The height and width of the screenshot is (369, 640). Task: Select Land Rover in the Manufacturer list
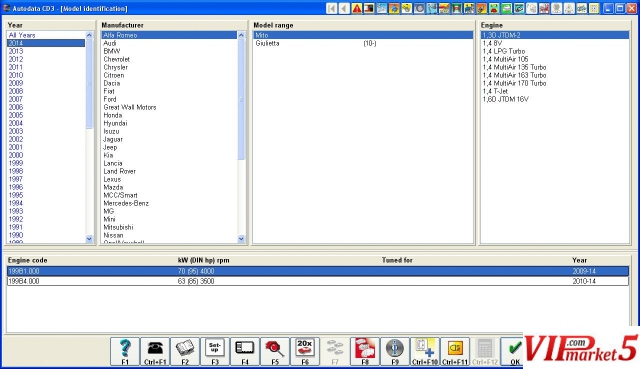(x=169, y=171)
